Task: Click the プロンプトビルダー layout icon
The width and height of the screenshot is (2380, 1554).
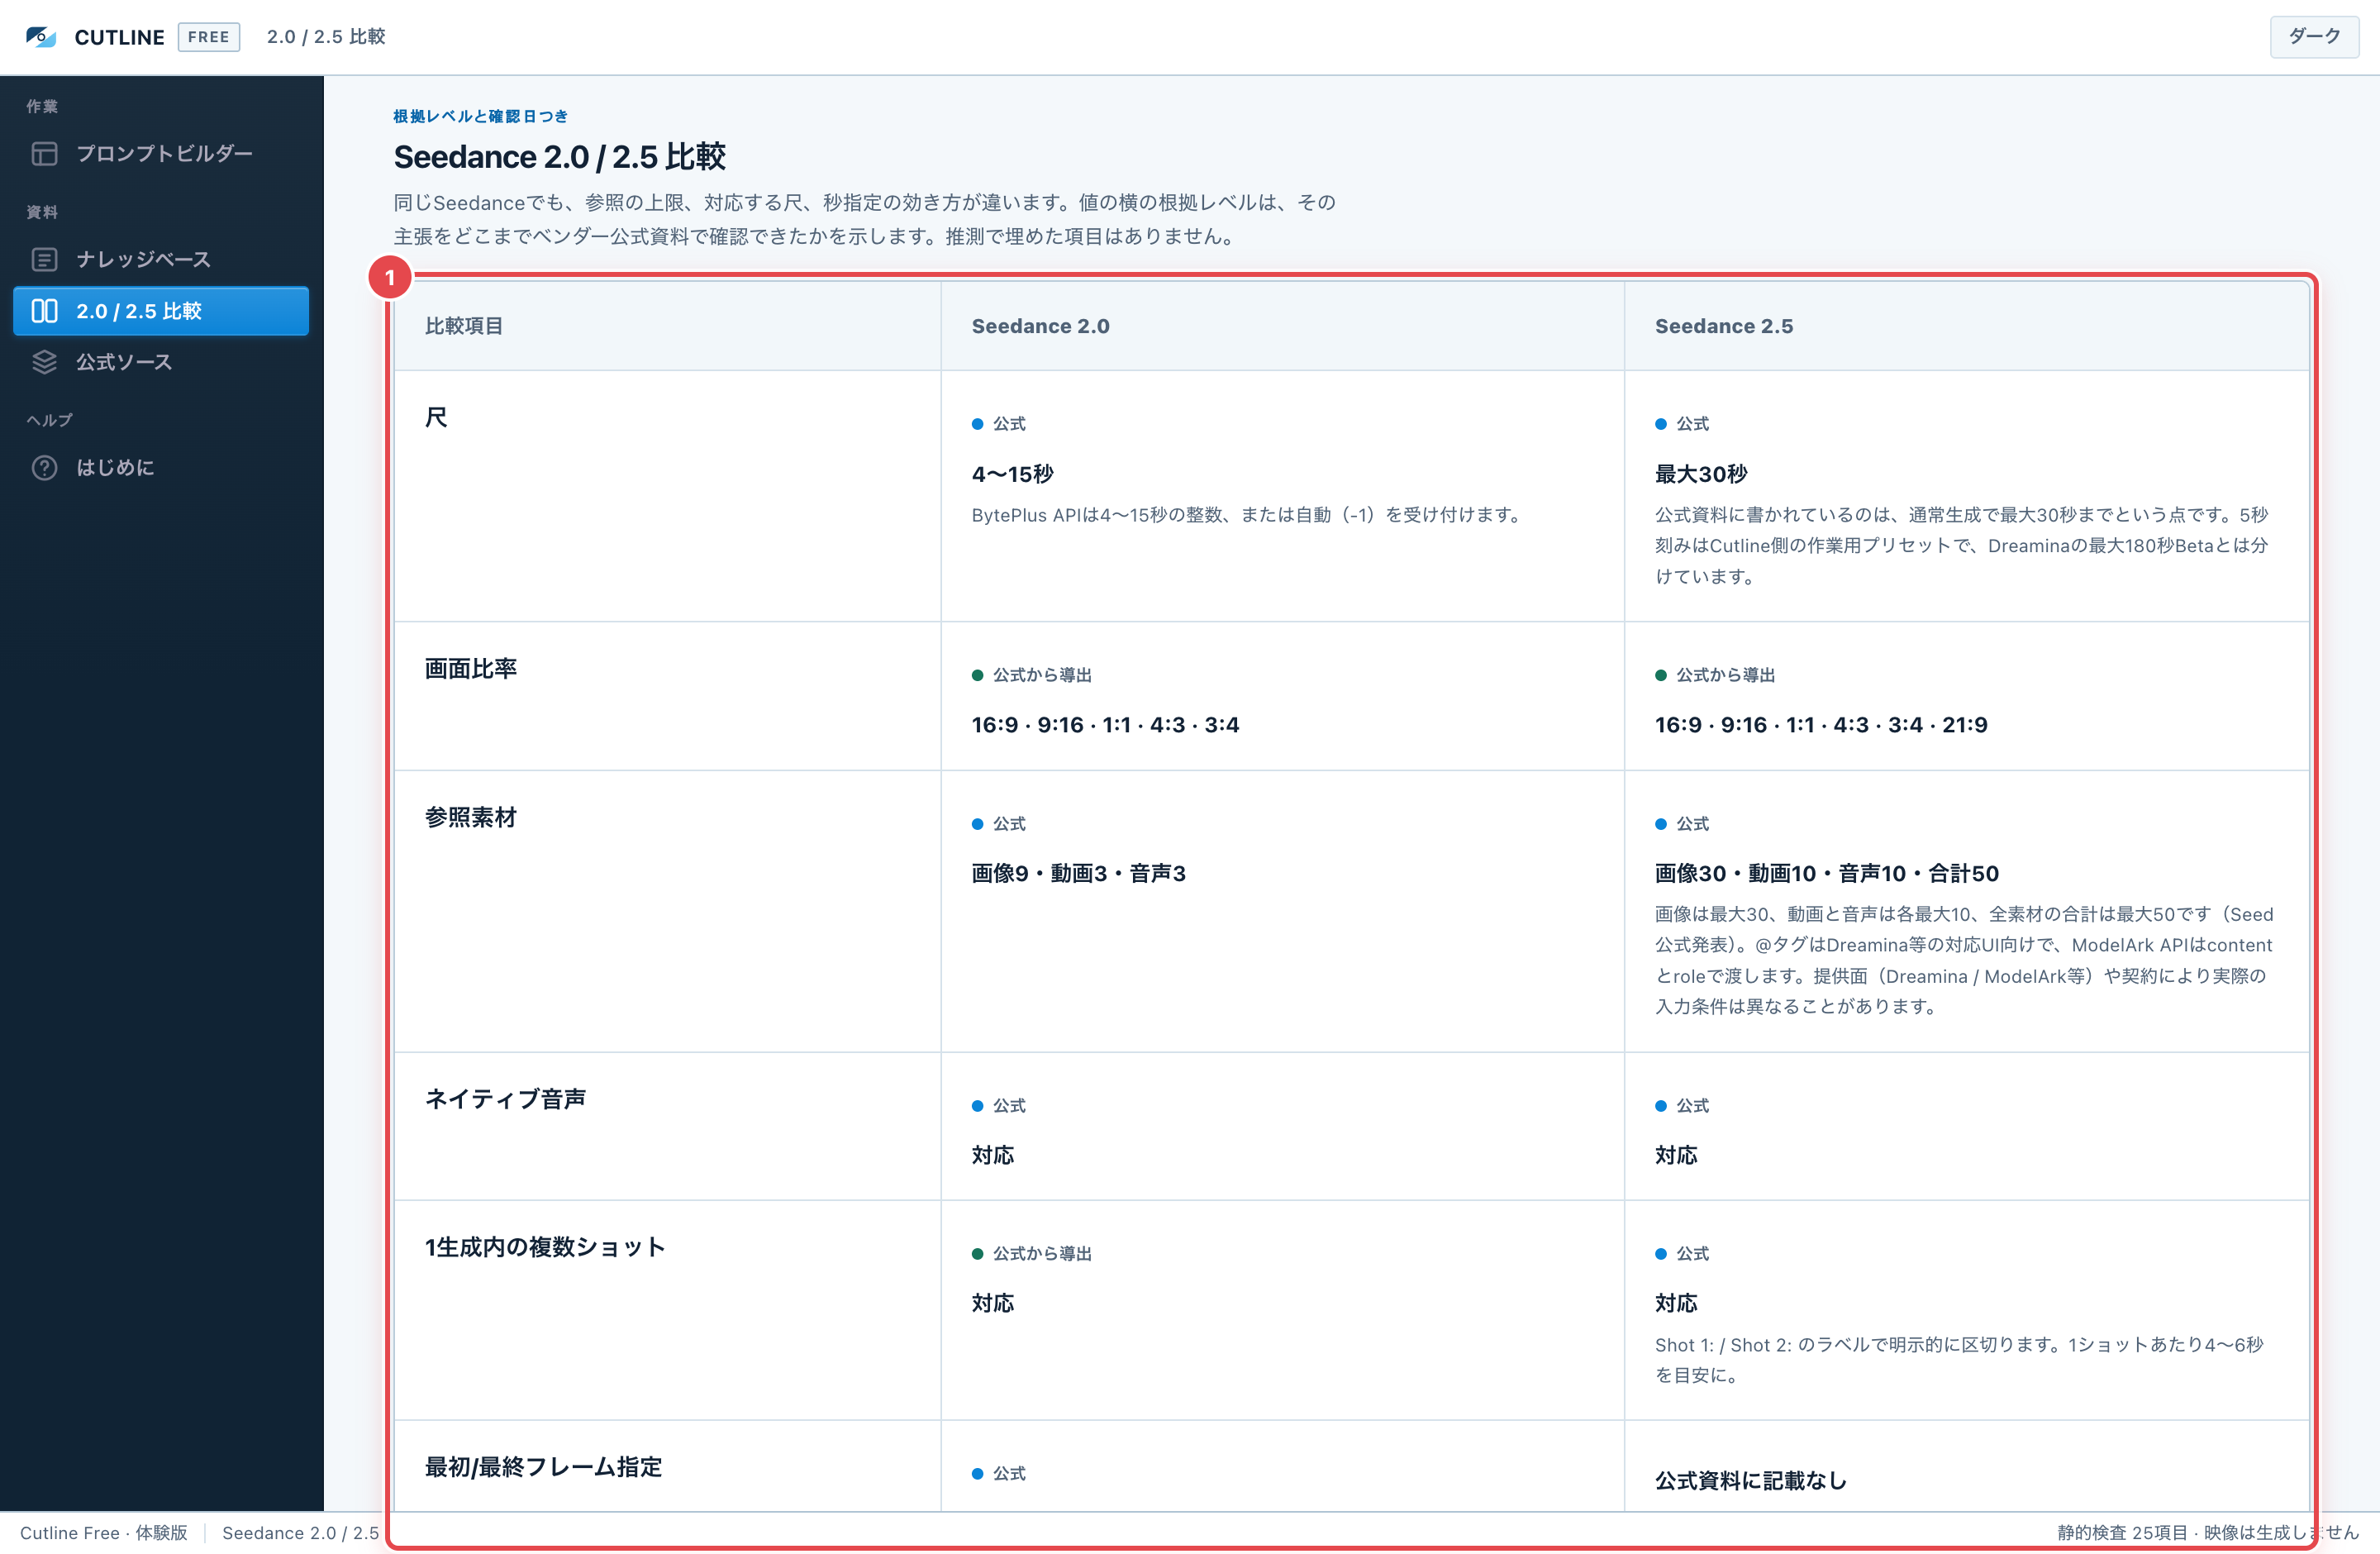Action: tap(44, 153)
